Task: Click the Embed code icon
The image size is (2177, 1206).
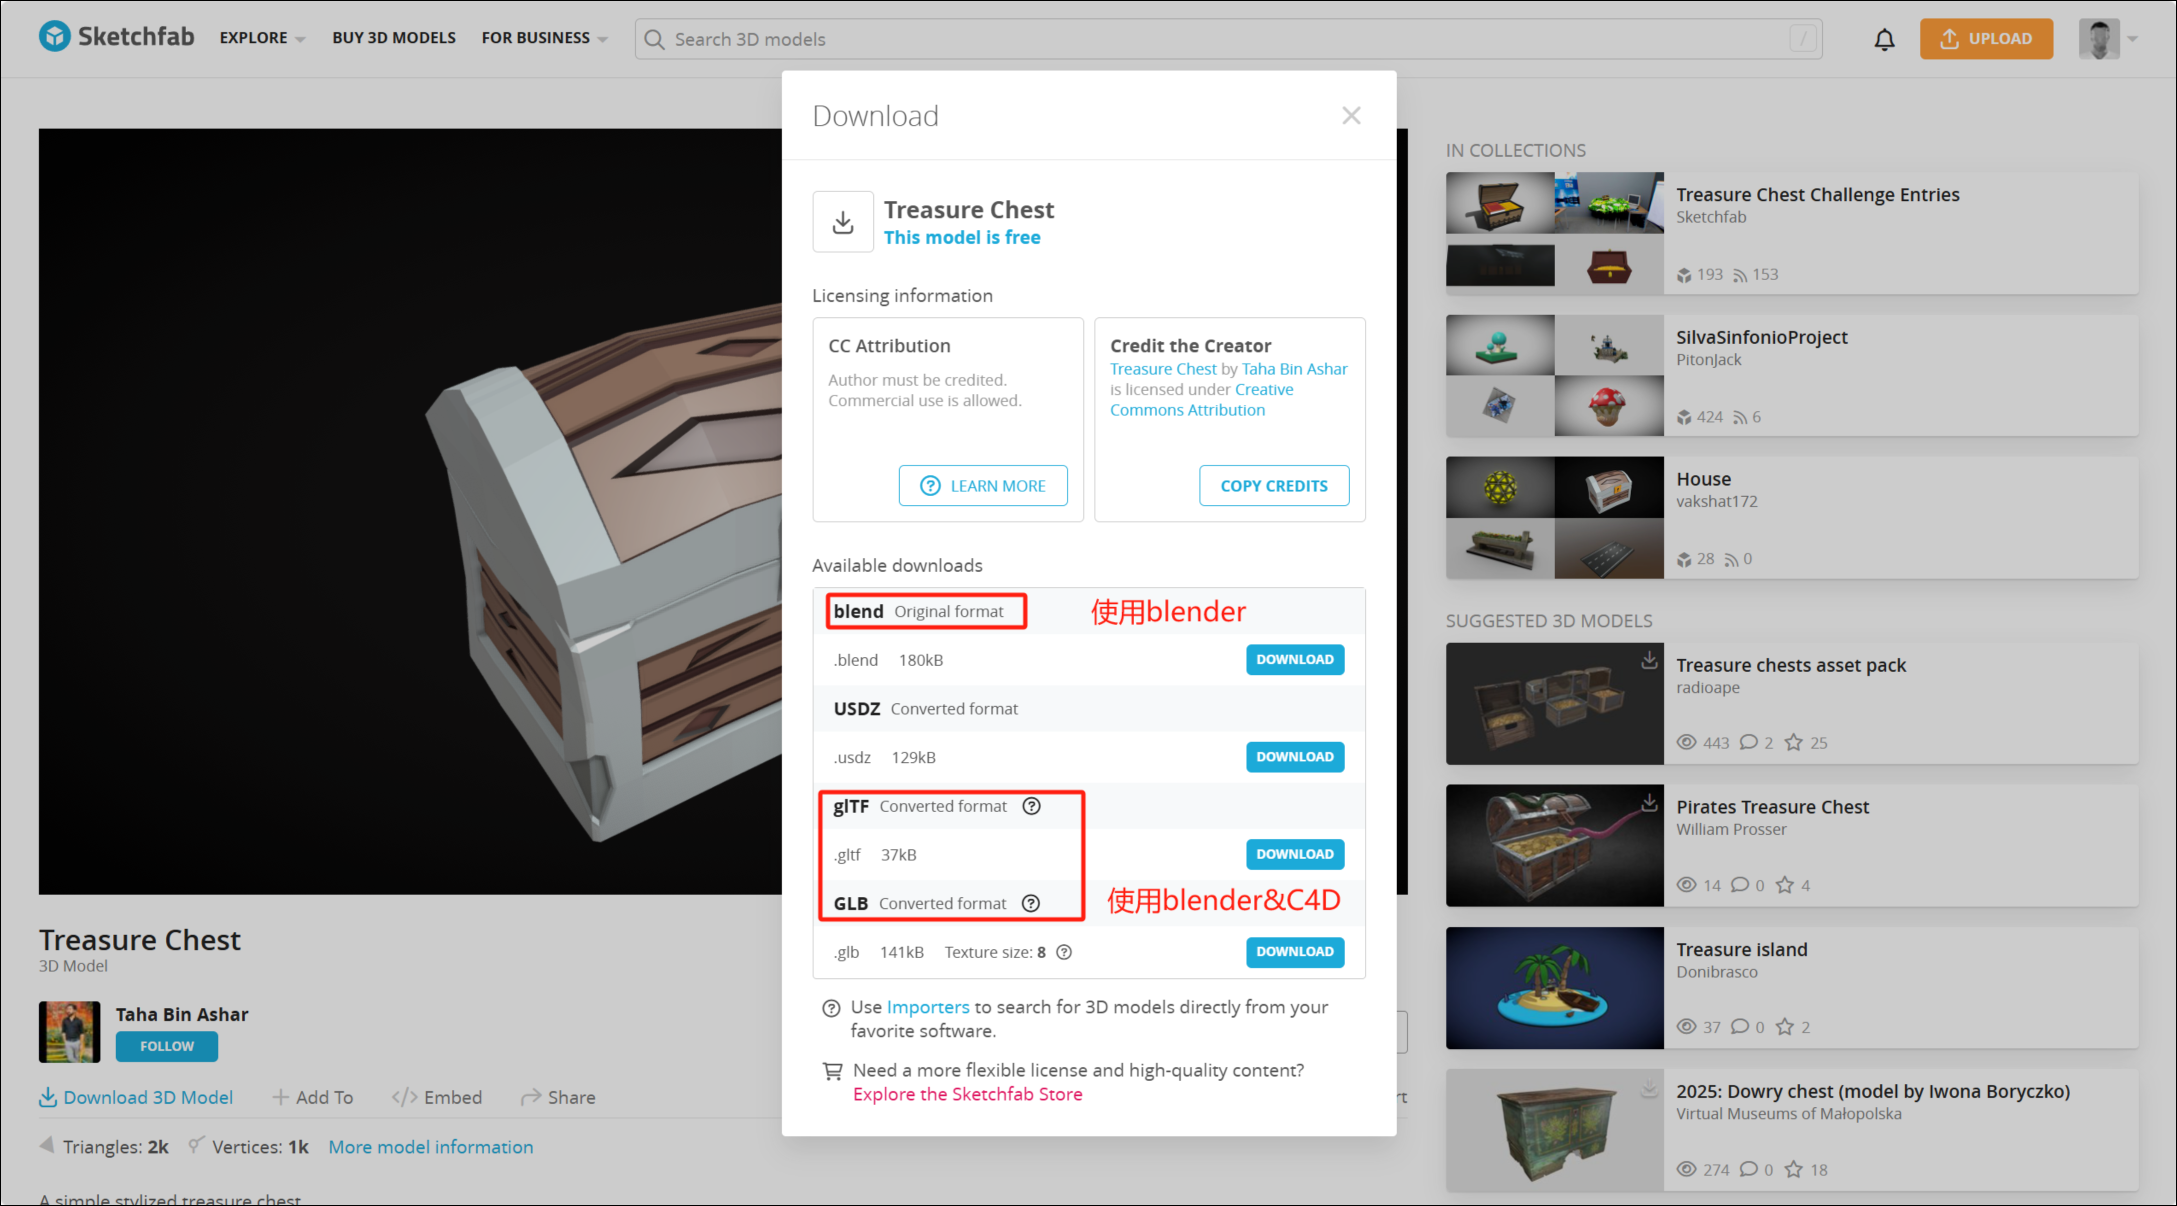Action: (x=404, y=1097)
